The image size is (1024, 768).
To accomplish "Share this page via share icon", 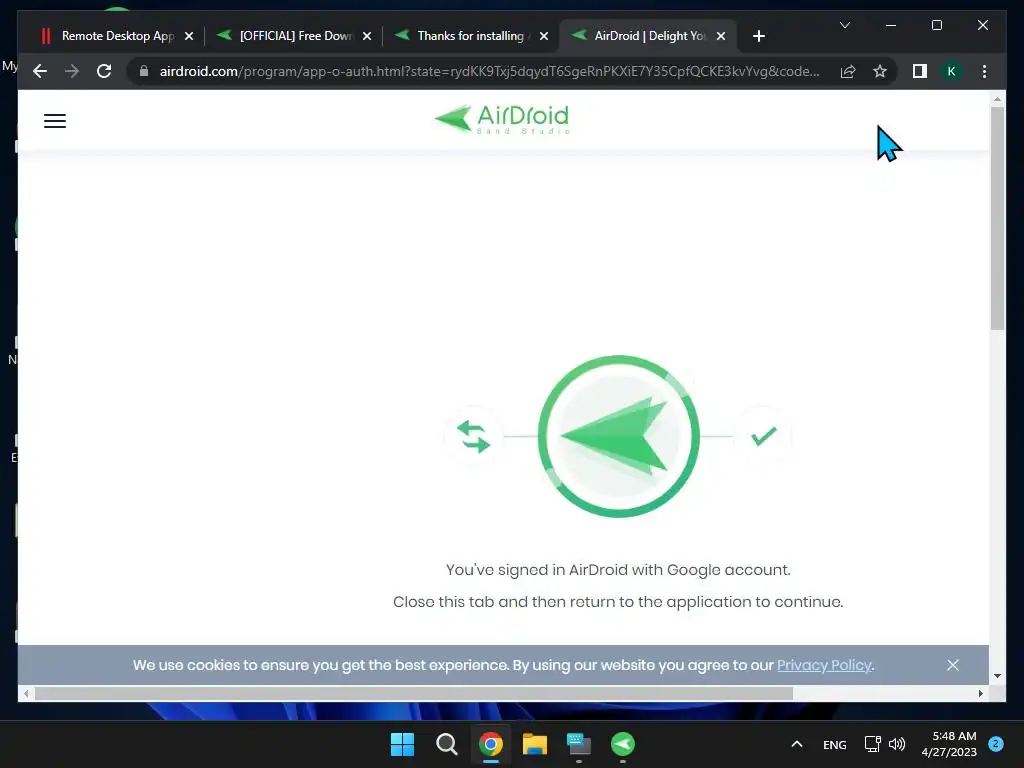I will click(848, 71).
